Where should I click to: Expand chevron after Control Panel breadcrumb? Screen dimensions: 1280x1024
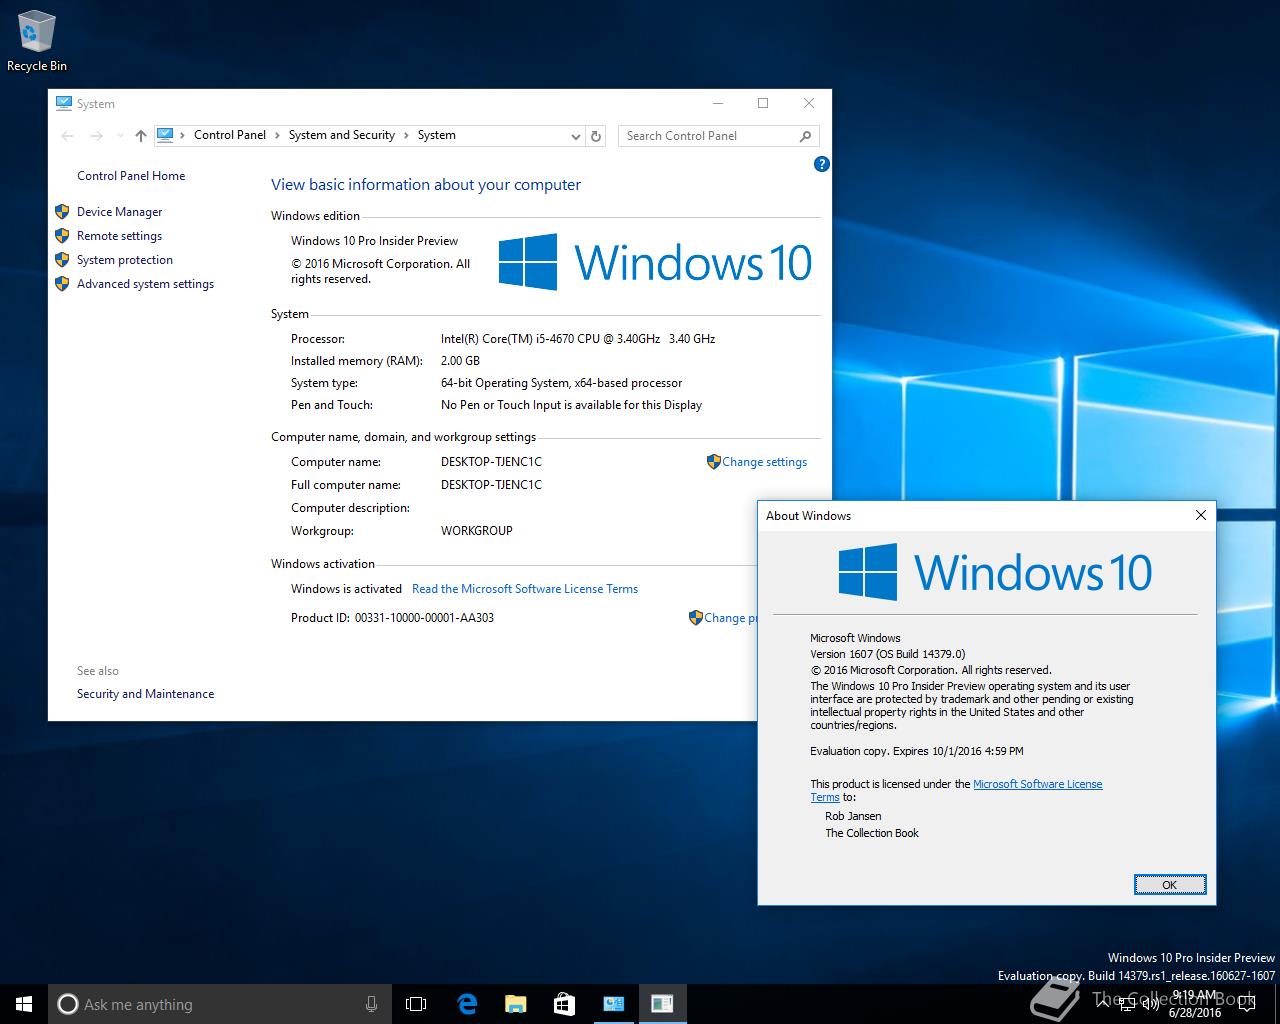pyautogui.click(x=277, y=135)
